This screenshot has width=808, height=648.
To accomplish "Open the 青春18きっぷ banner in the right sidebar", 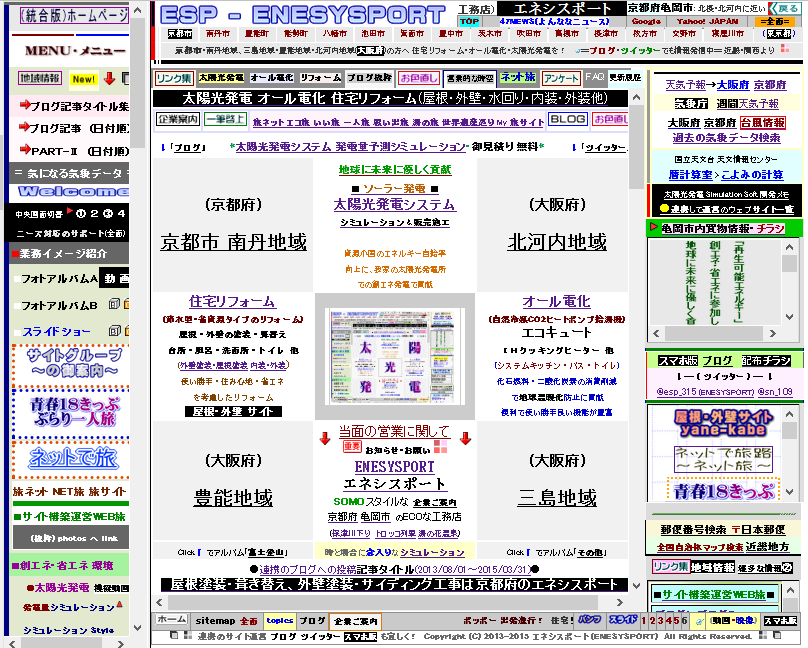I will click(x=723, y=491).
